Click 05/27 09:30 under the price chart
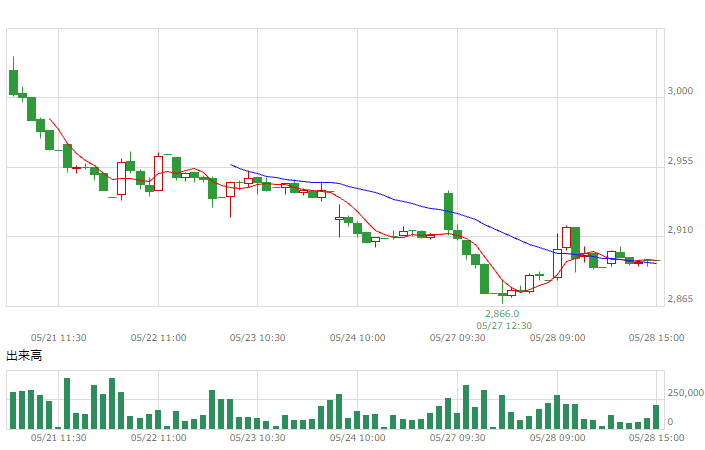This screenshot has width=705, height=450. [x=457, y=338]
